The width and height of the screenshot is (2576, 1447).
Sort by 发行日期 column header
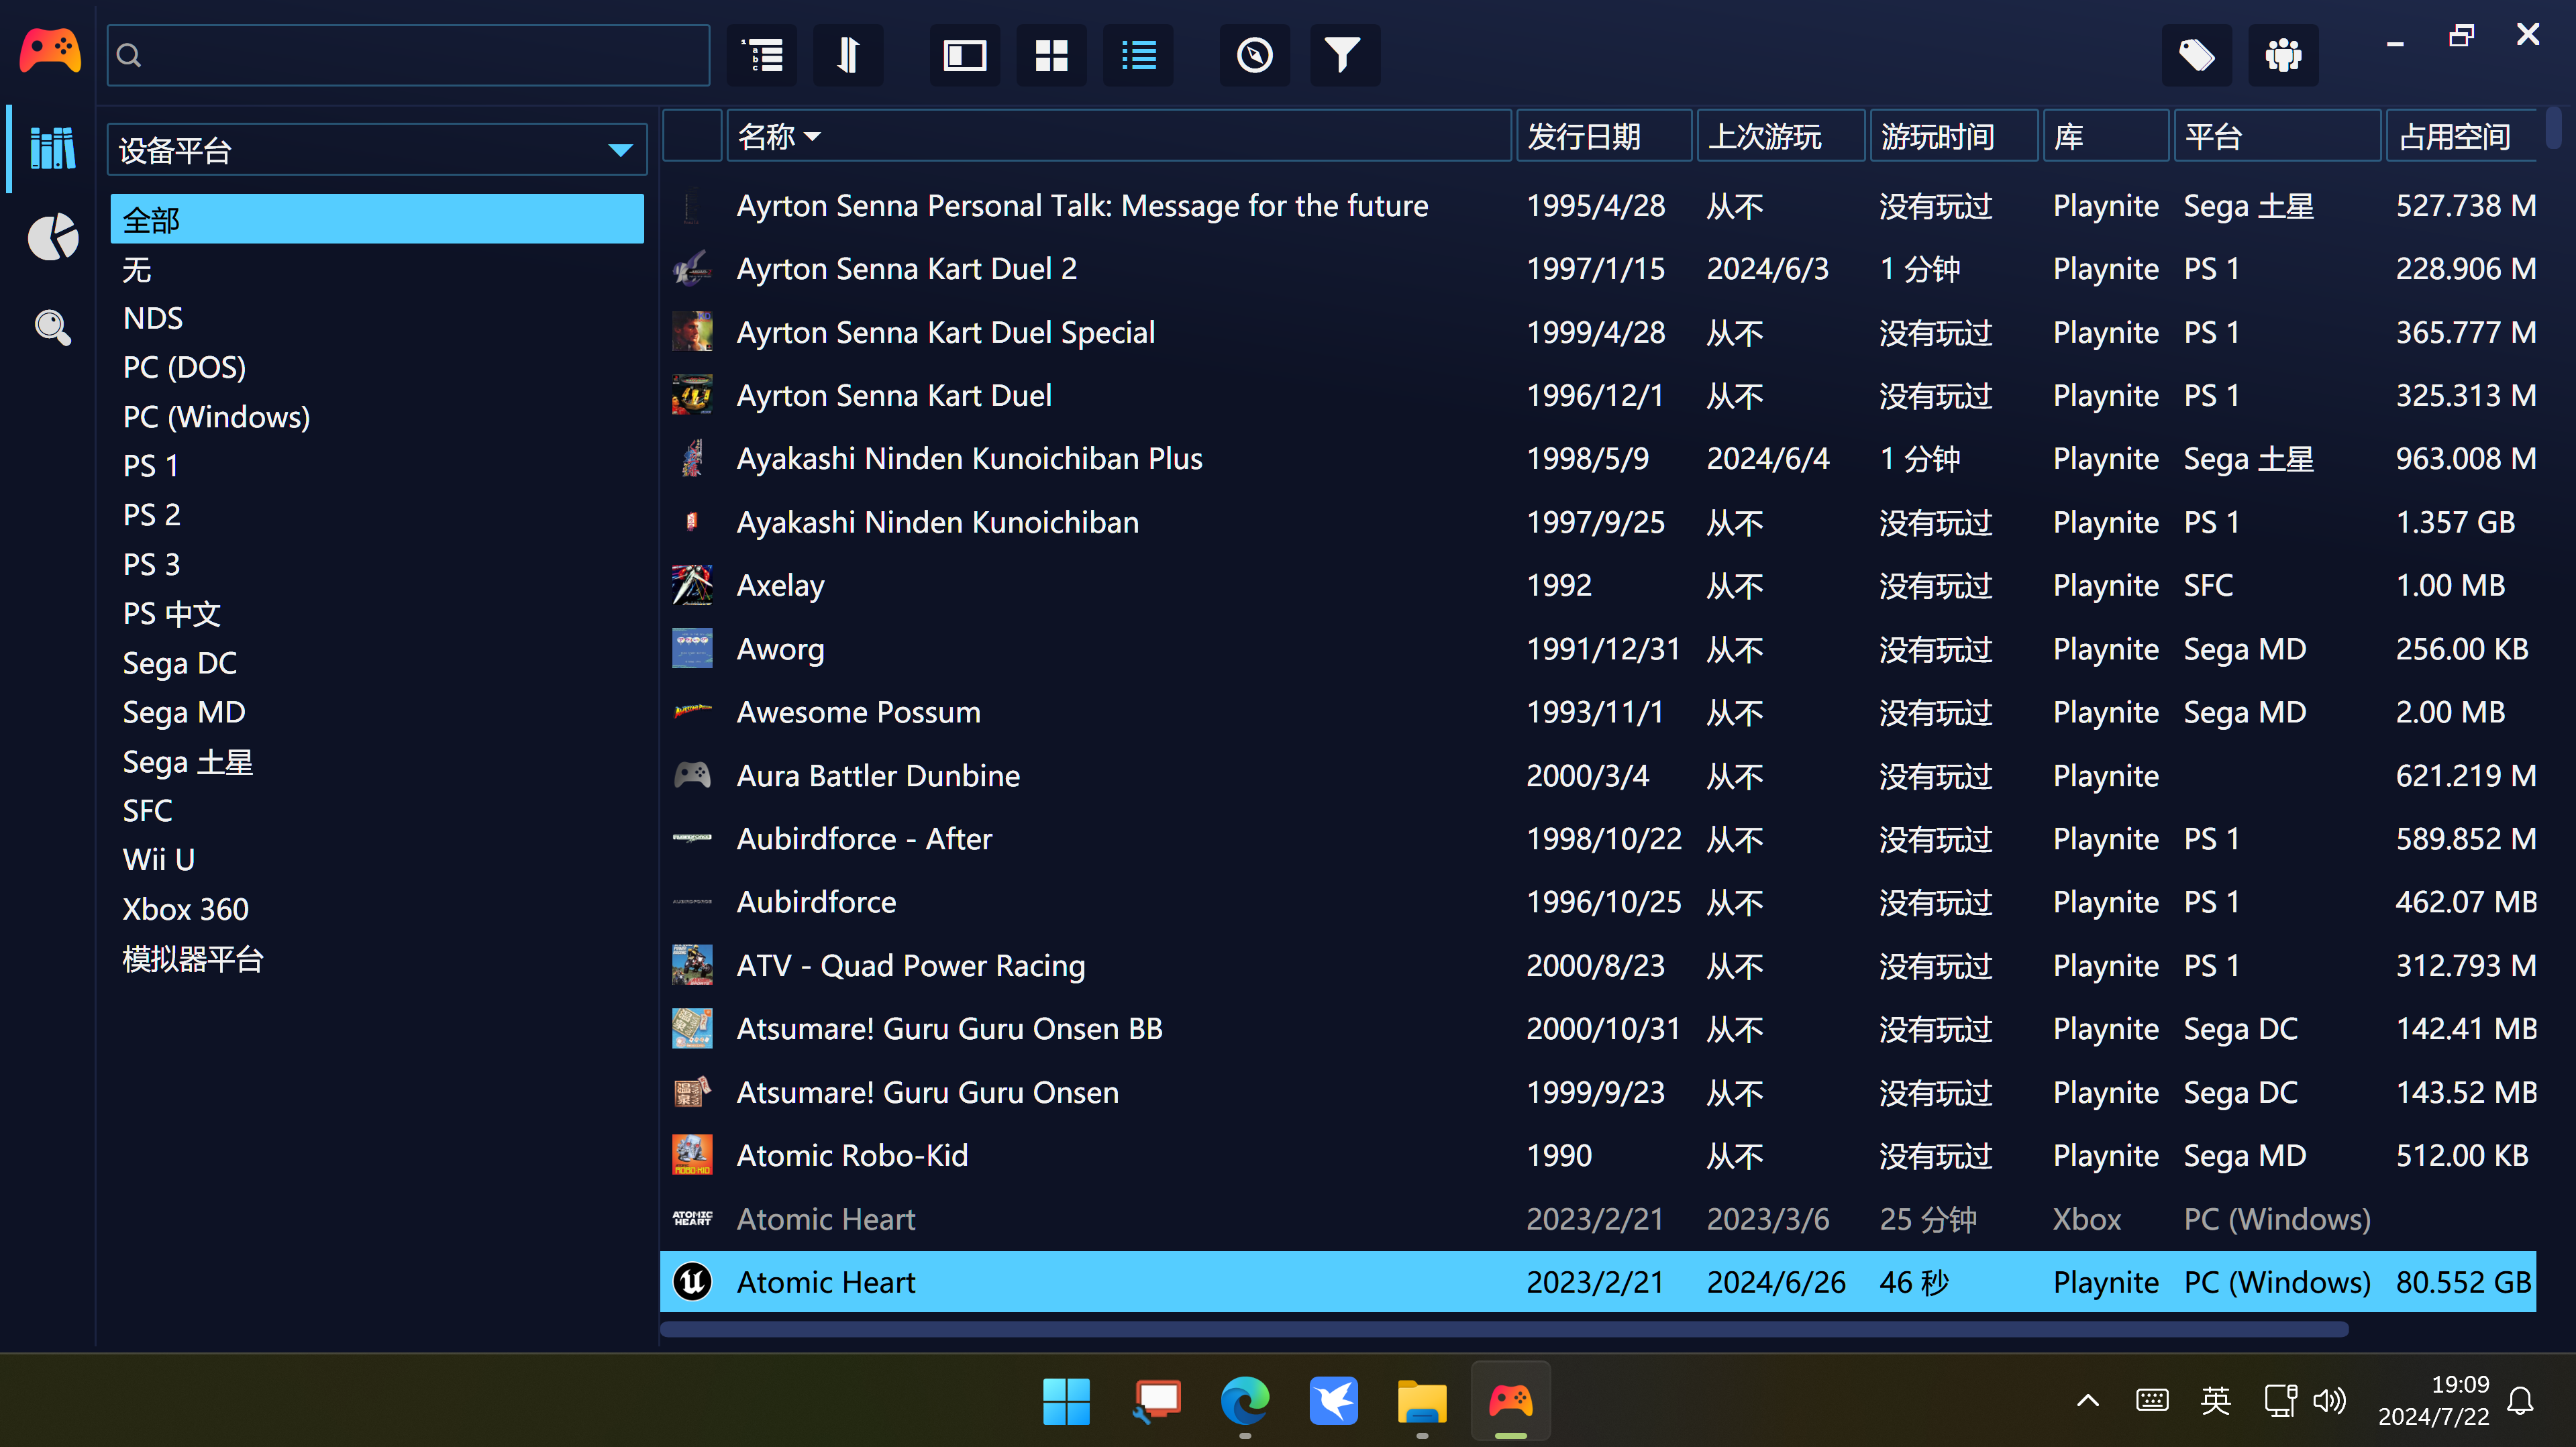coord(1604,136)
